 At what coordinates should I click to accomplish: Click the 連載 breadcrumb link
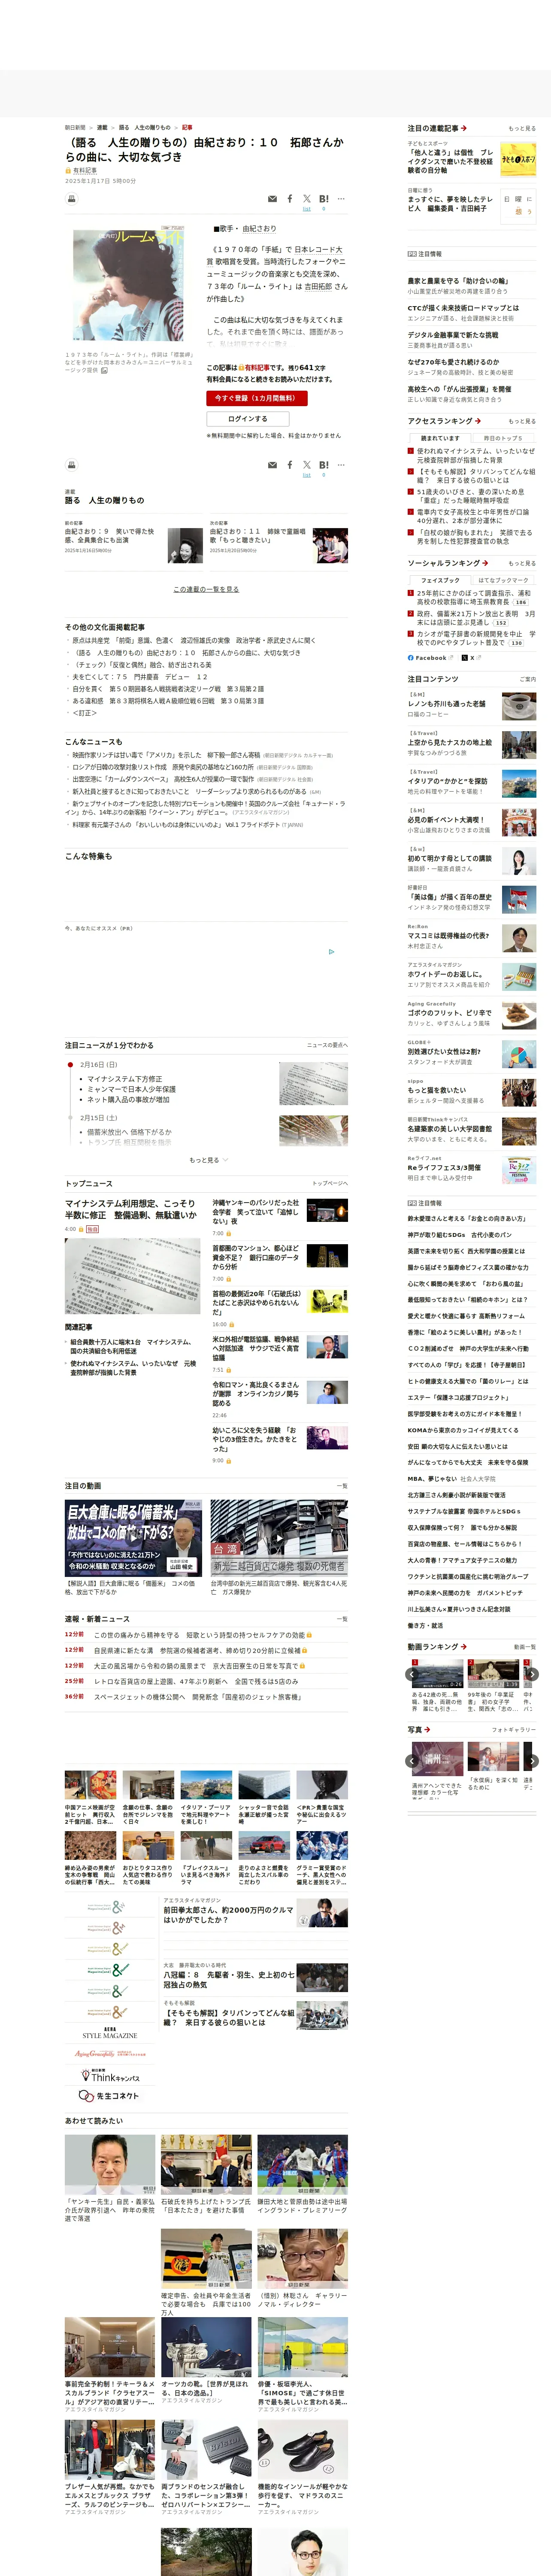(x=102, y=128)
